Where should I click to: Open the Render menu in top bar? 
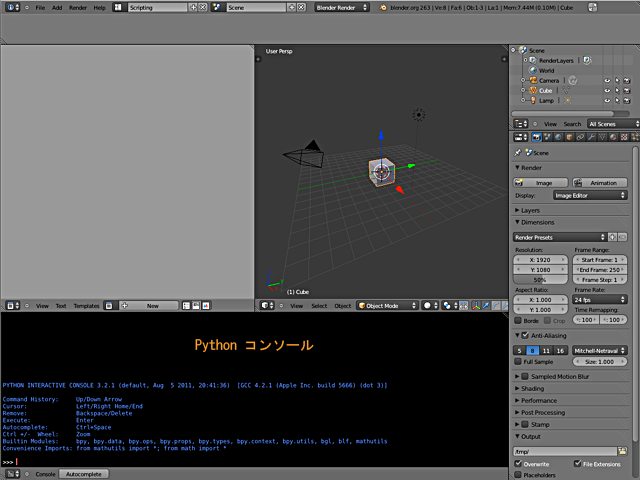[x=77, y=7]
